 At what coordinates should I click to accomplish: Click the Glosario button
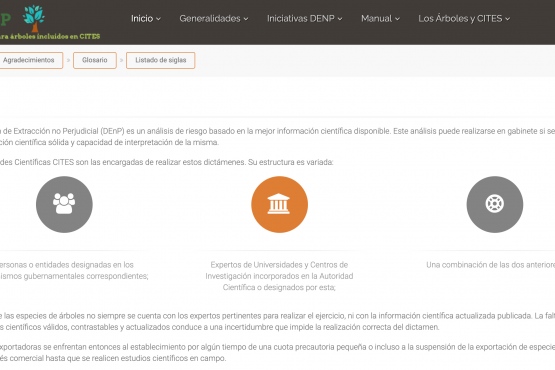coord(95,60)
